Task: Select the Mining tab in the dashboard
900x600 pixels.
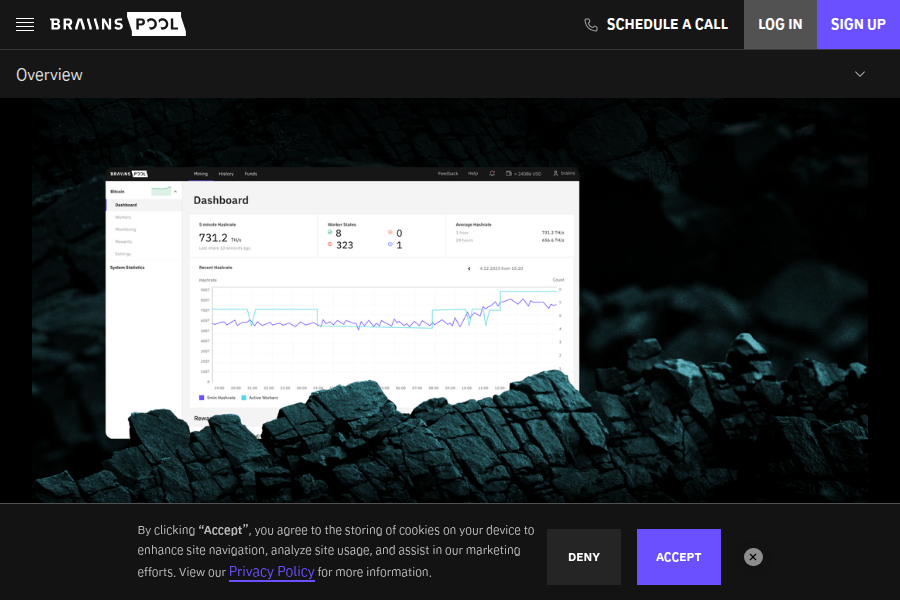Action: click(x=201, y=174)
